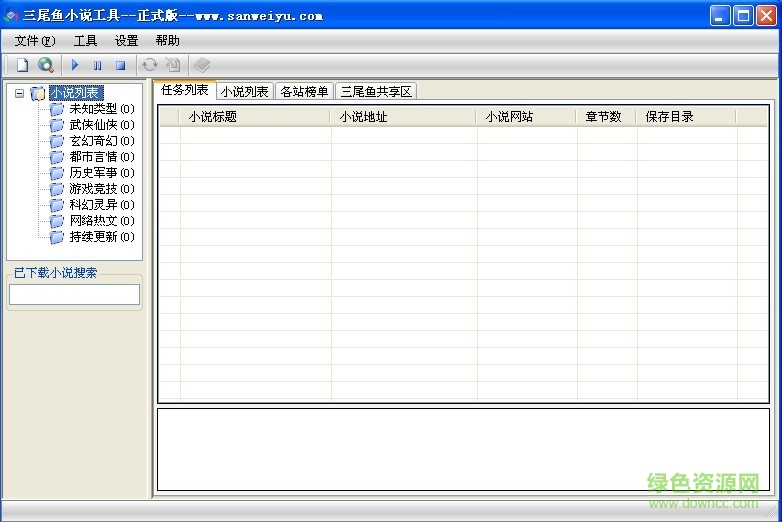Switch to the 任务列表 tab
The width and height of the screenshot is (782, 522).
[185, 90]
